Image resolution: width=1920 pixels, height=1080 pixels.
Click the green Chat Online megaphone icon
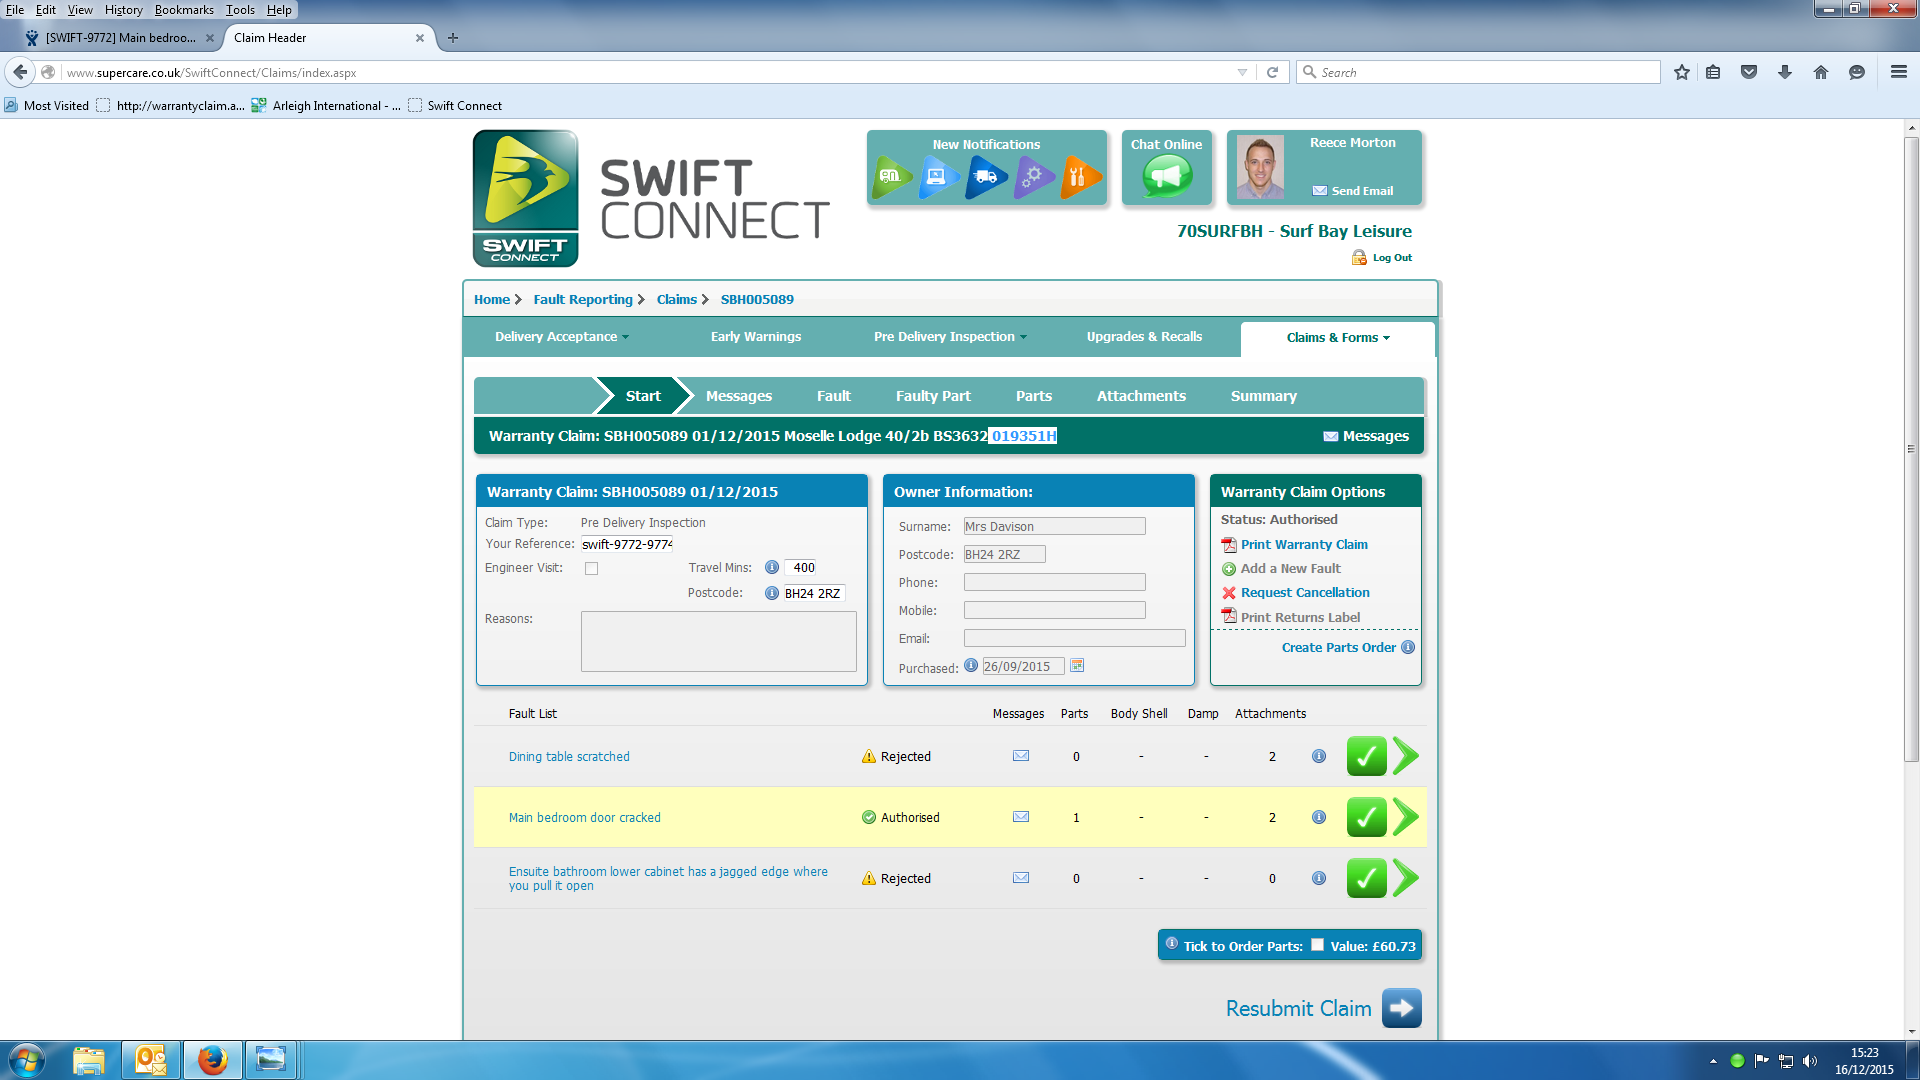click(x=1166, y=177)
